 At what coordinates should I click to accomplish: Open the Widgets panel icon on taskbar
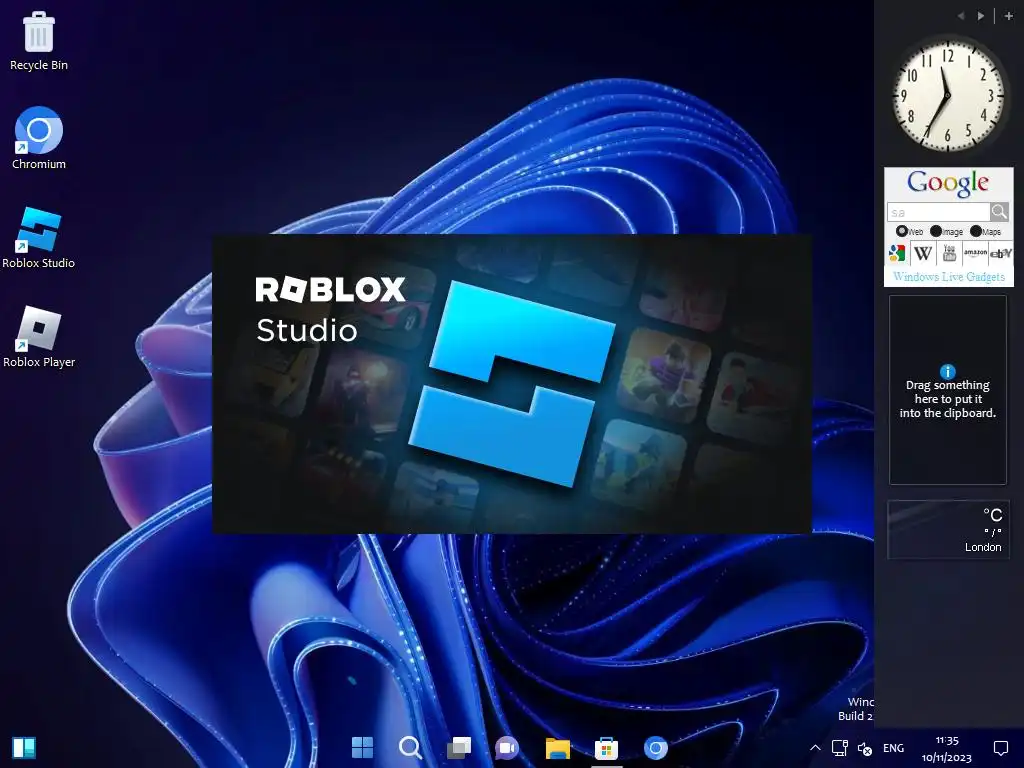[x=24, y=748]
